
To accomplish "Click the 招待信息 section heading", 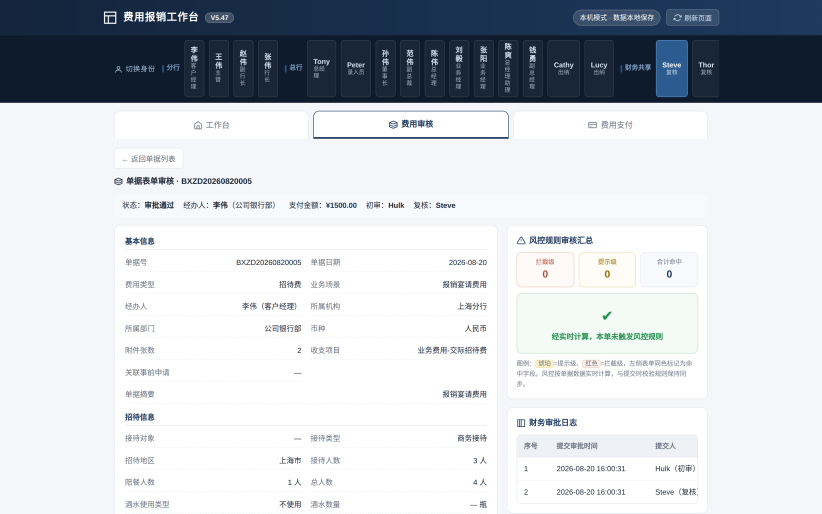I will (139, 417).
